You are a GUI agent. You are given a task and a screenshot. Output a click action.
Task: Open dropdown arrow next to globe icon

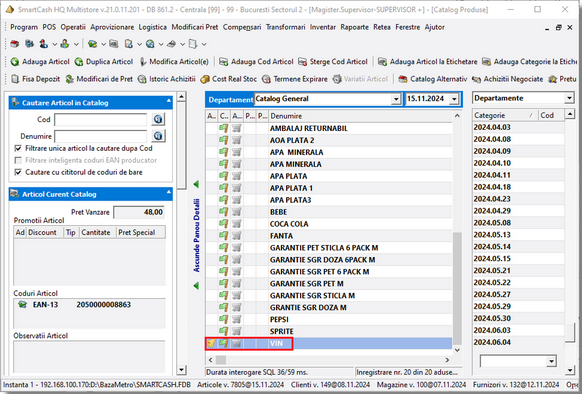coord(161,45)
